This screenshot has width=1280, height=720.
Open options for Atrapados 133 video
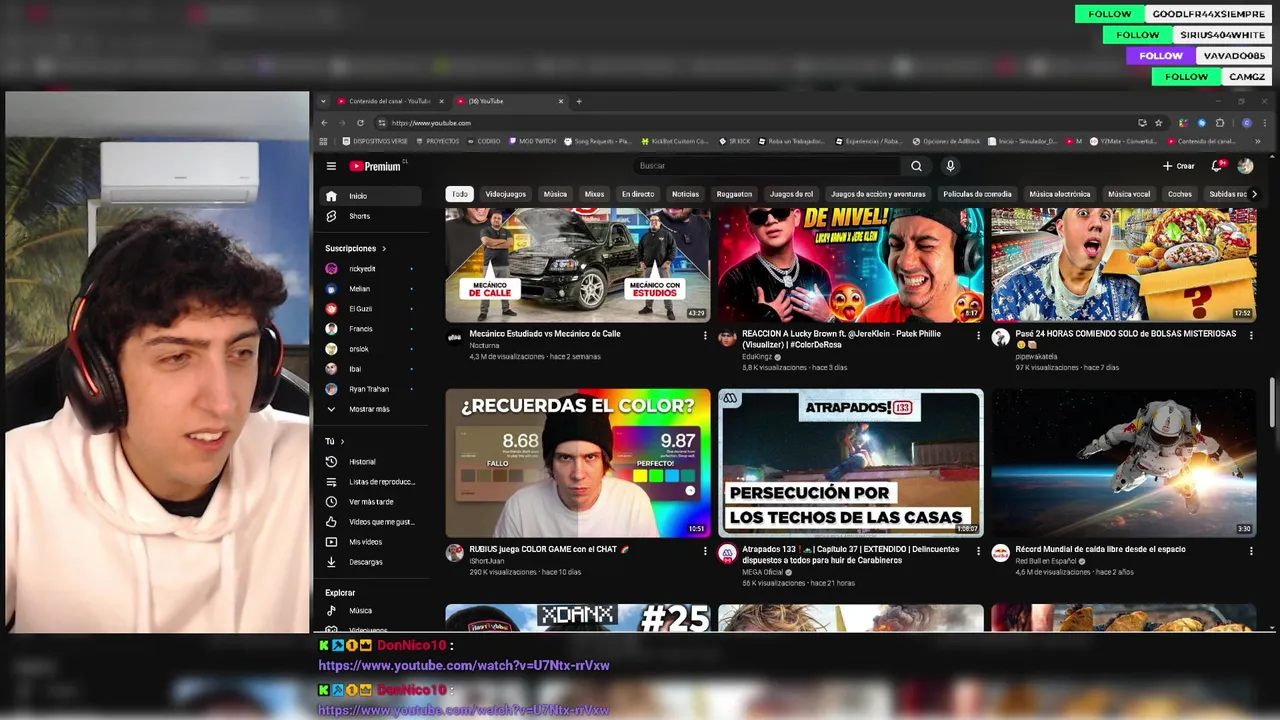tap(978, 551)
